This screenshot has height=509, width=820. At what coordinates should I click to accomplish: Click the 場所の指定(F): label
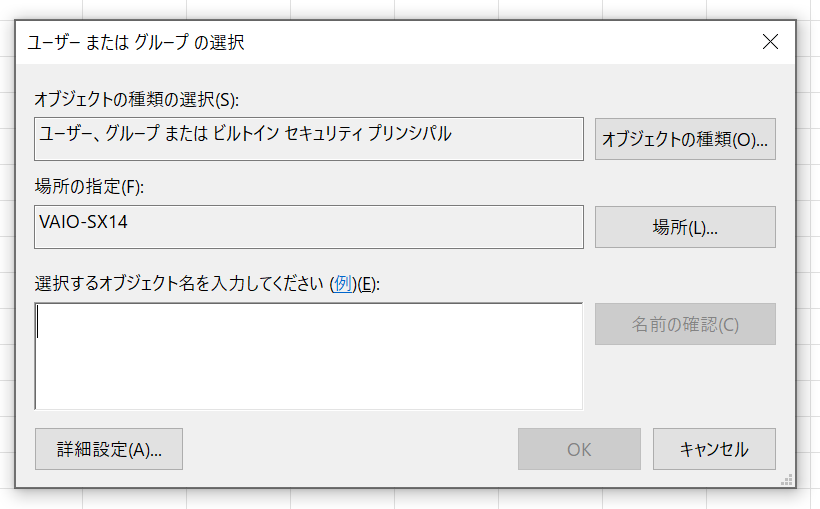tap(89, 187)
